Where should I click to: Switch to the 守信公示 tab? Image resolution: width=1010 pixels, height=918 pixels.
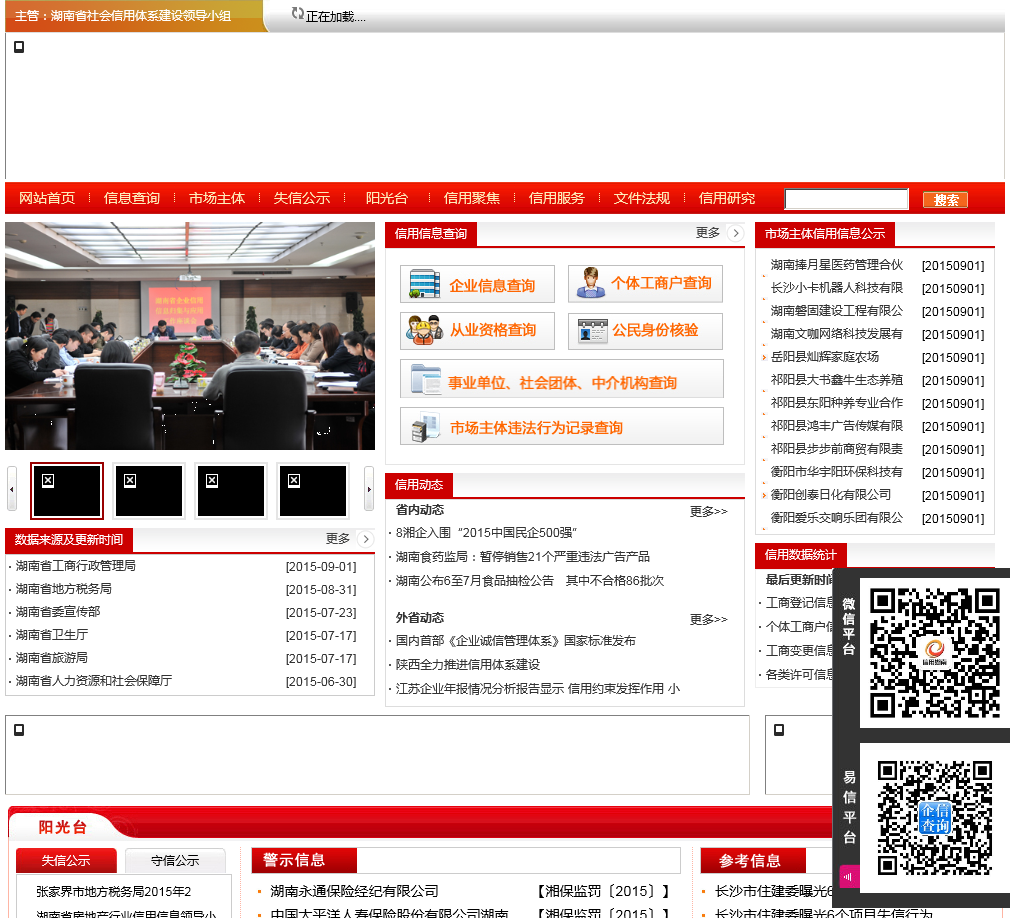175,861
